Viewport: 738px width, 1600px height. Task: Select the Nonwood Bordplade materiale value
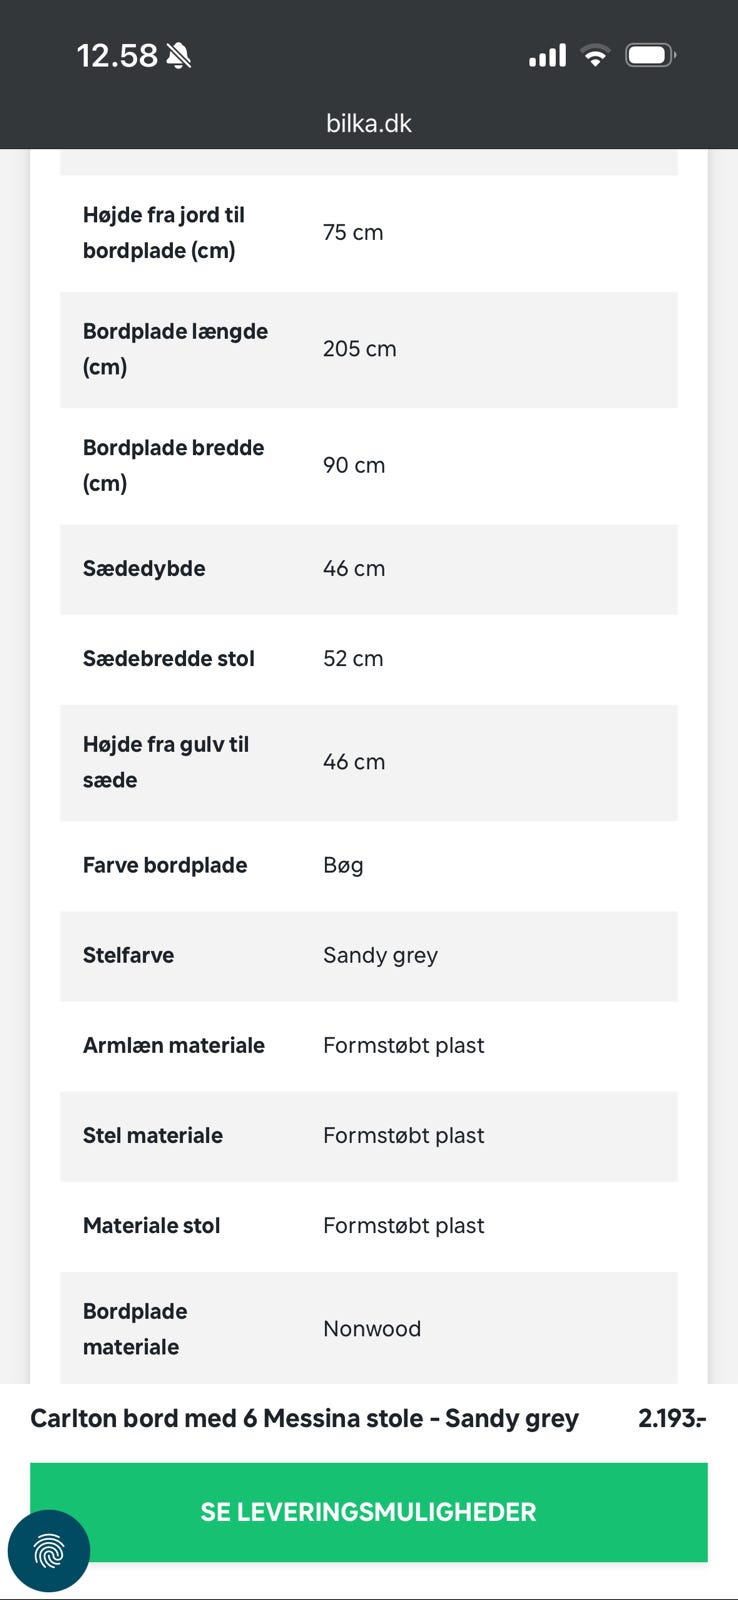(x=371, y=1329)
